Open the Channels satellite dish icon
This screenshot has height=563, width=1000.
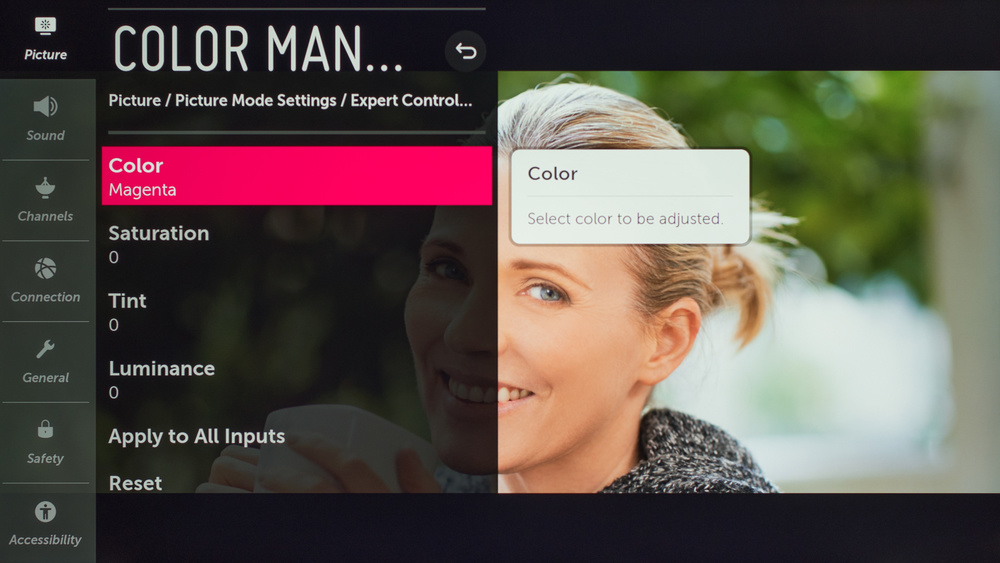click(45, 187)
